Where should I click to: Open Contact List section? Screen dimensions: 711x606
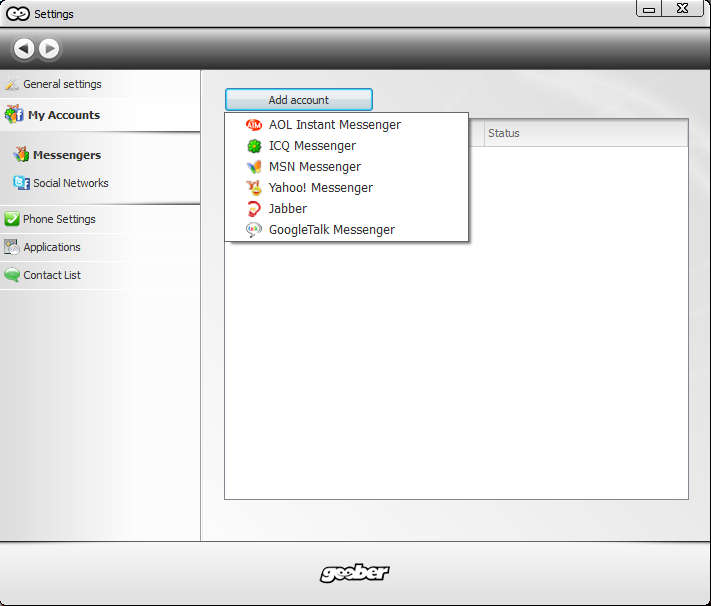(100, 275)
